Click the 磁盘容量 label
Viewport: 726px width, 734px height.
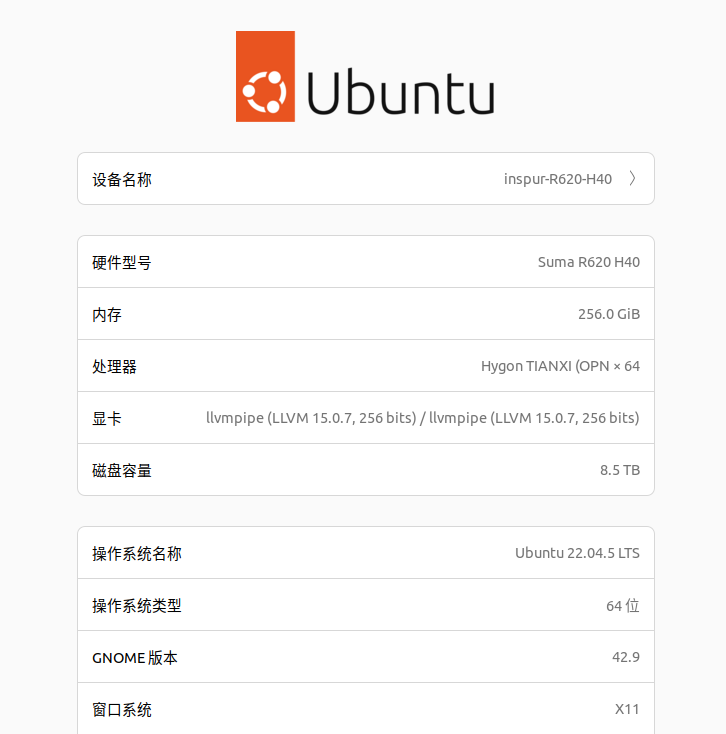pos(122,470)
